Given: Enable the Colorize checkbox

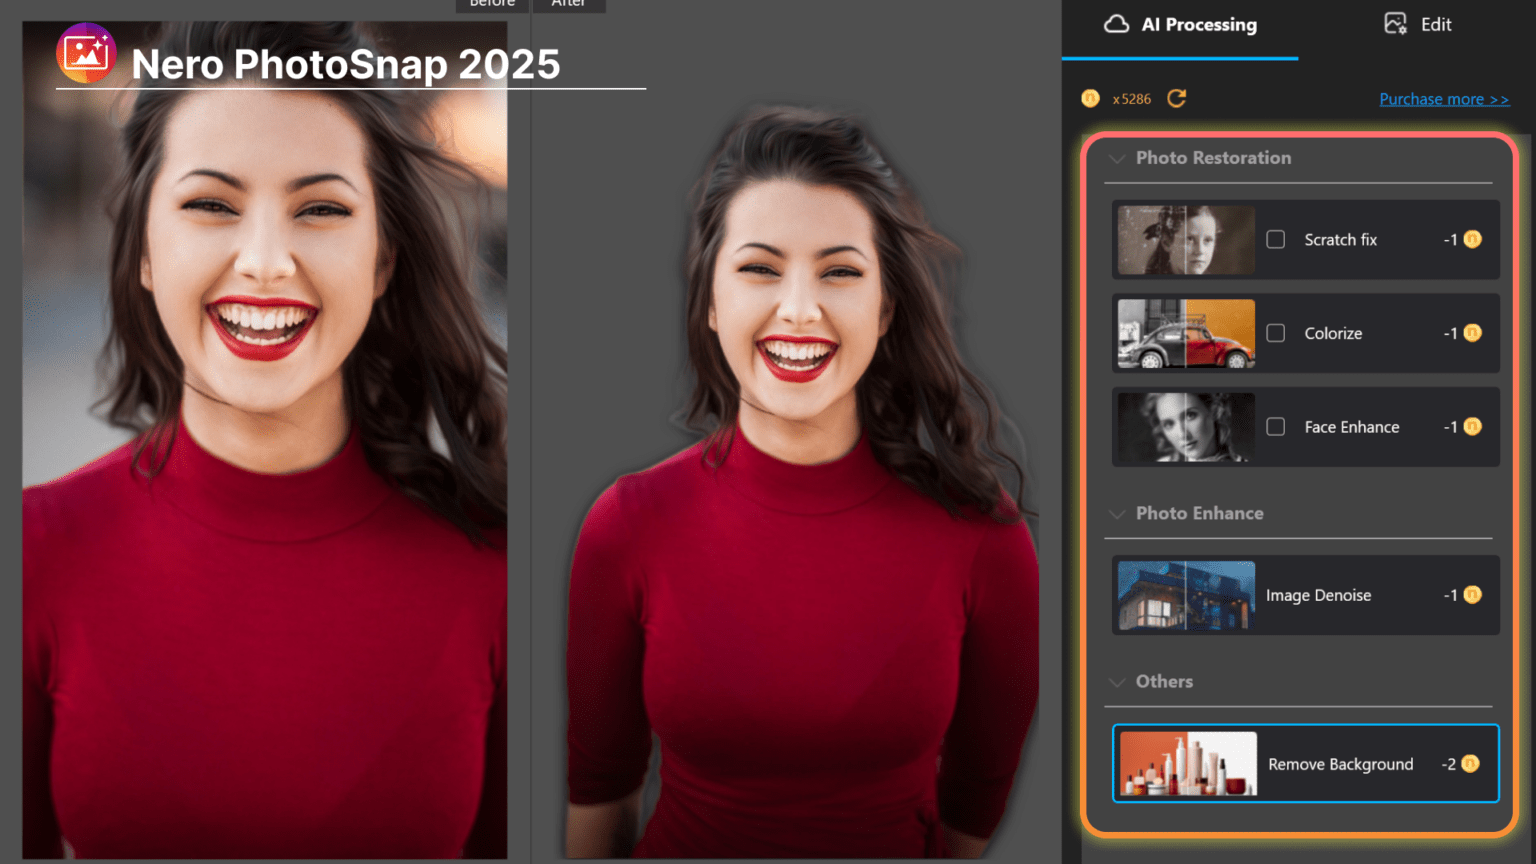Looking at the screenshot, I should [x=1275, y=333].
